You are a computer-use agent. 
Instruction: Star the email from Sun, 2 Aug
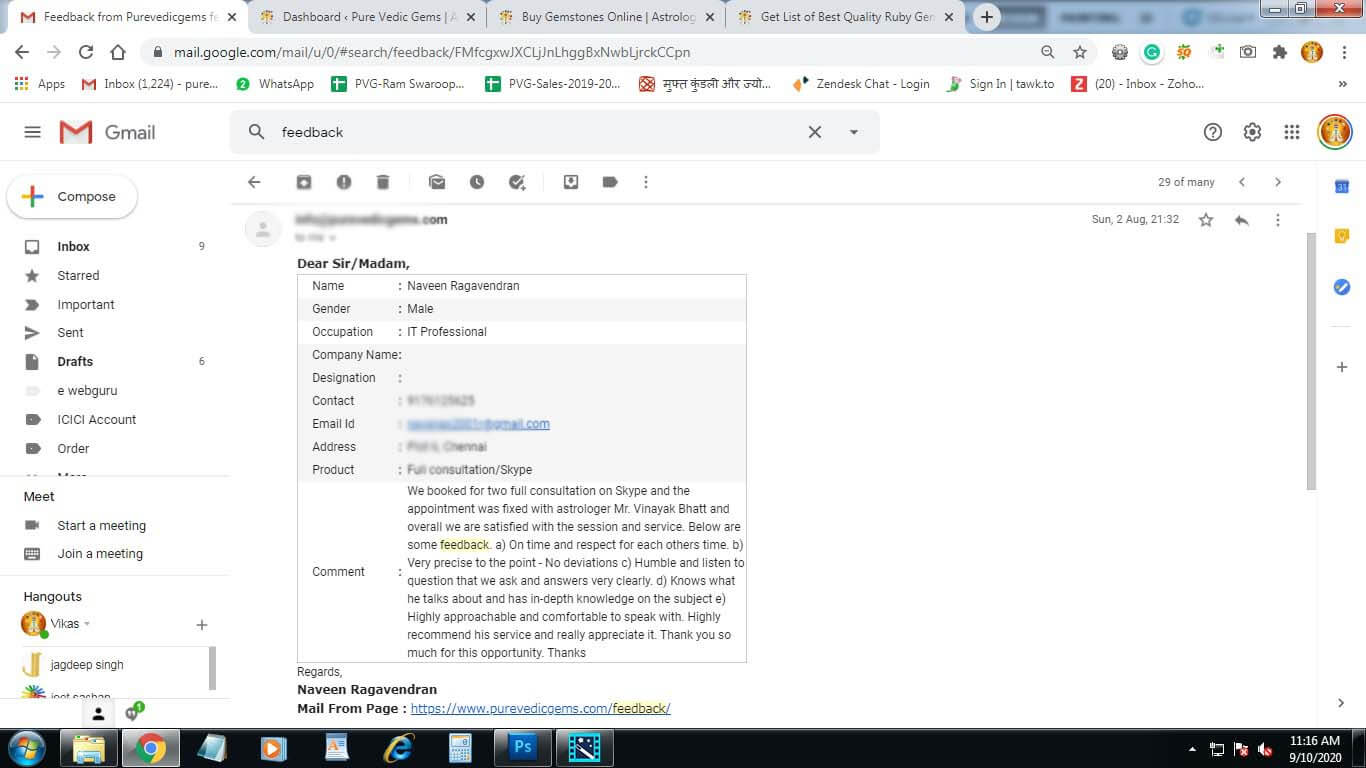[x=1206, y=220]
